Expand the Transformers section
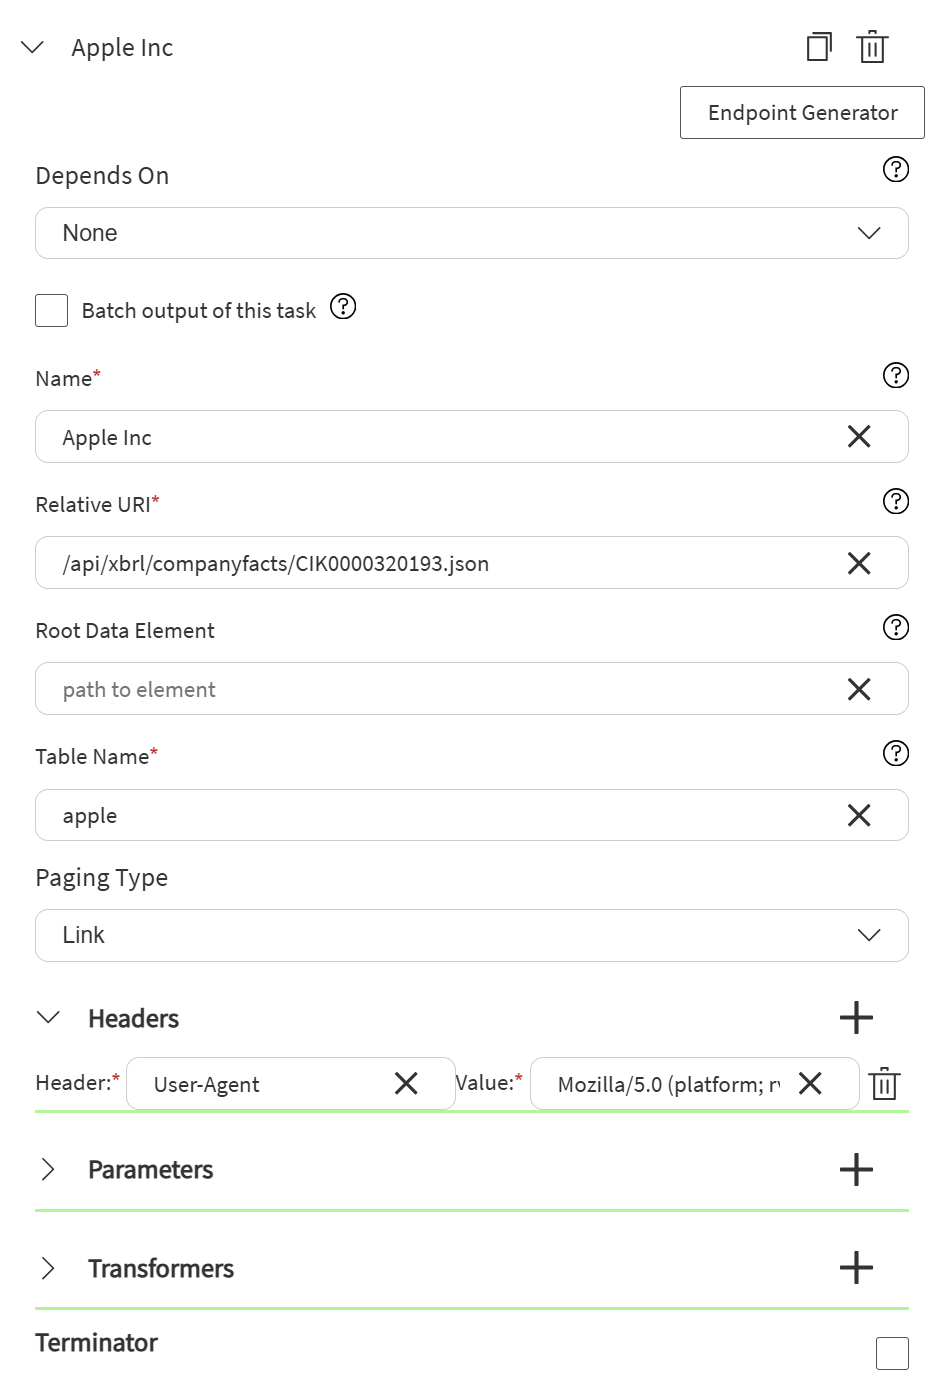This screenshot has width=950, height=1382. click(48, 1268)
